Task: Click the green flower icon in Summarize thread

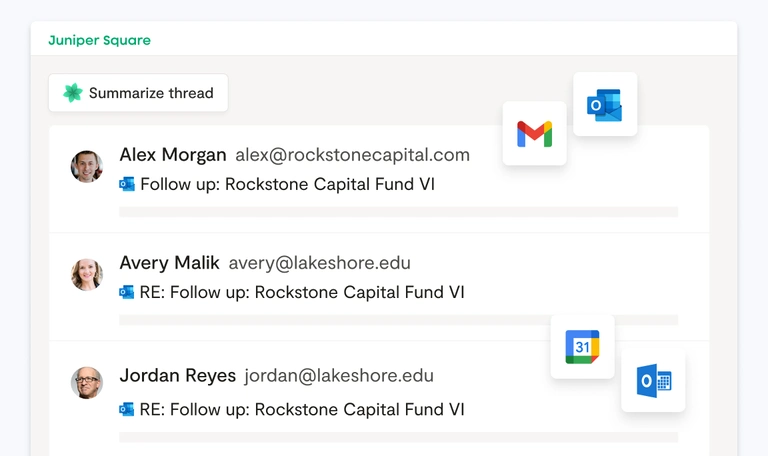Action: click(x=72, y=93)
